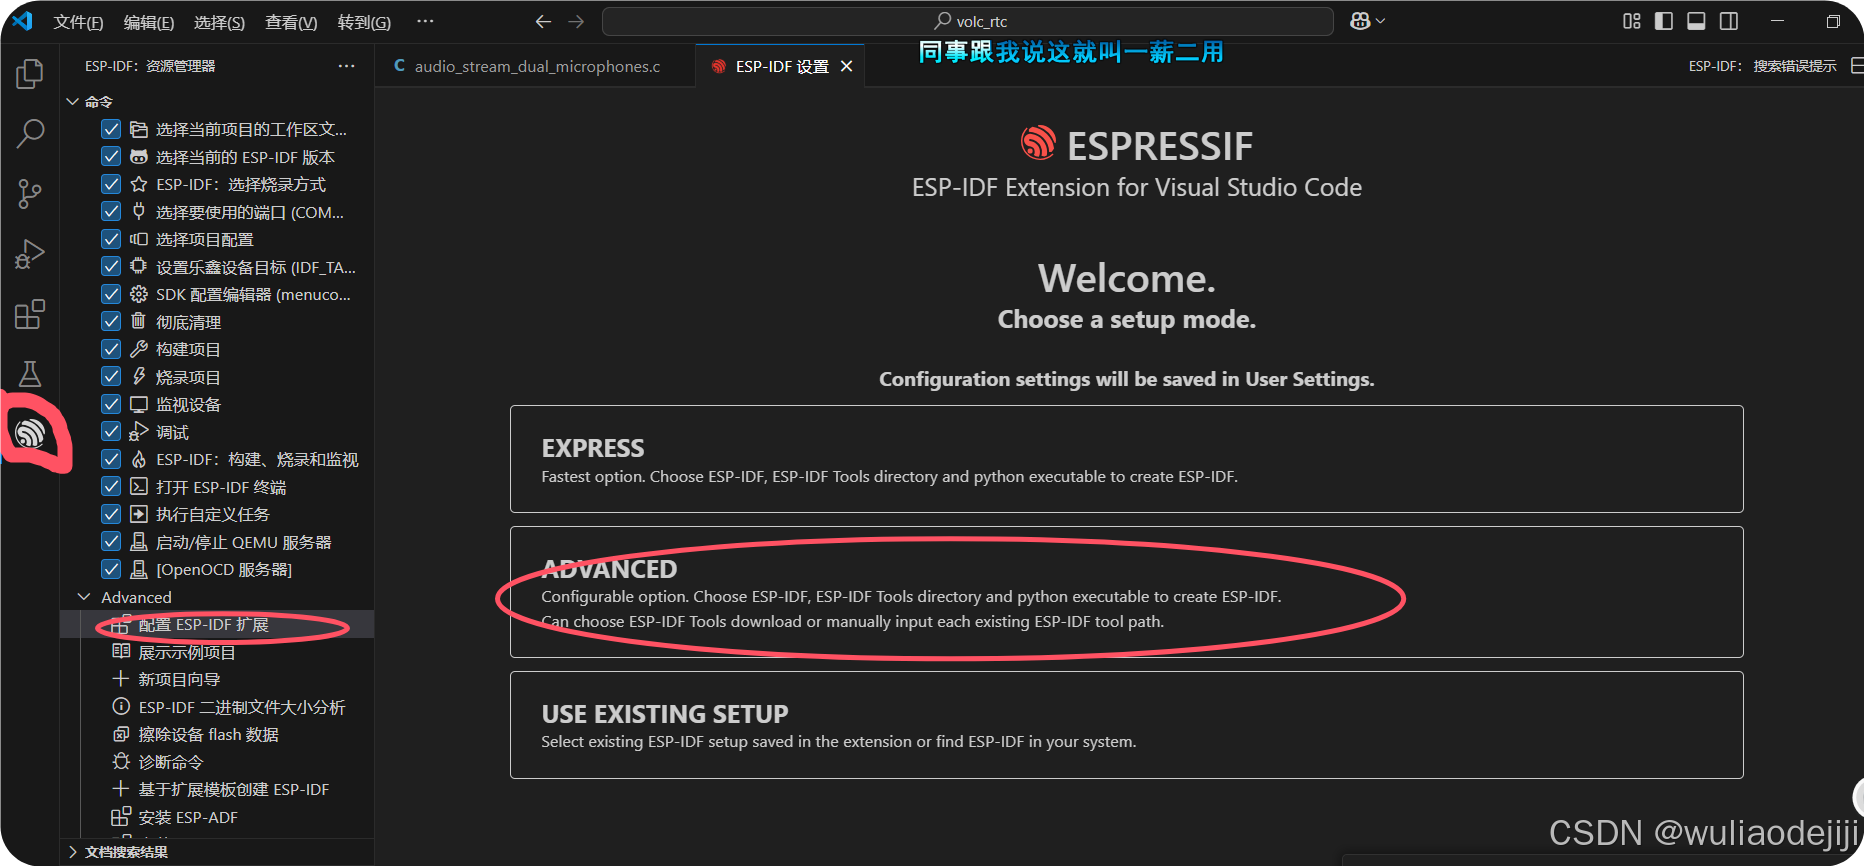Click the 监视设备 monitor icon

click(x=139, y=404)
